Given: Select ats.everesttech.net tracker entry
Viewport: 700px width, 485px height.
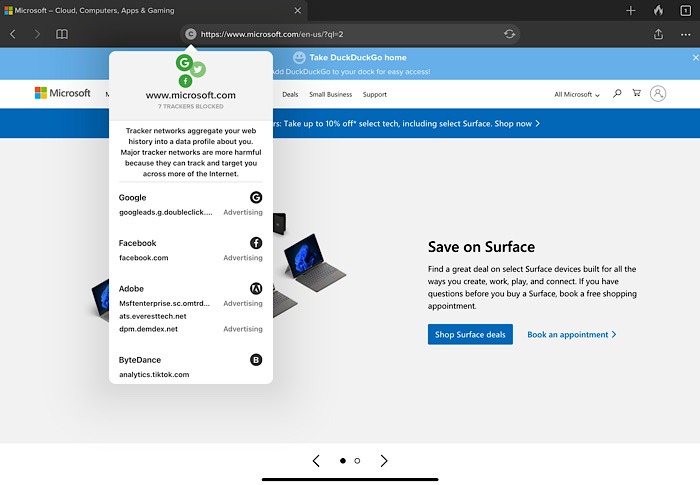Looking at the screenshot, I should 153,316.
